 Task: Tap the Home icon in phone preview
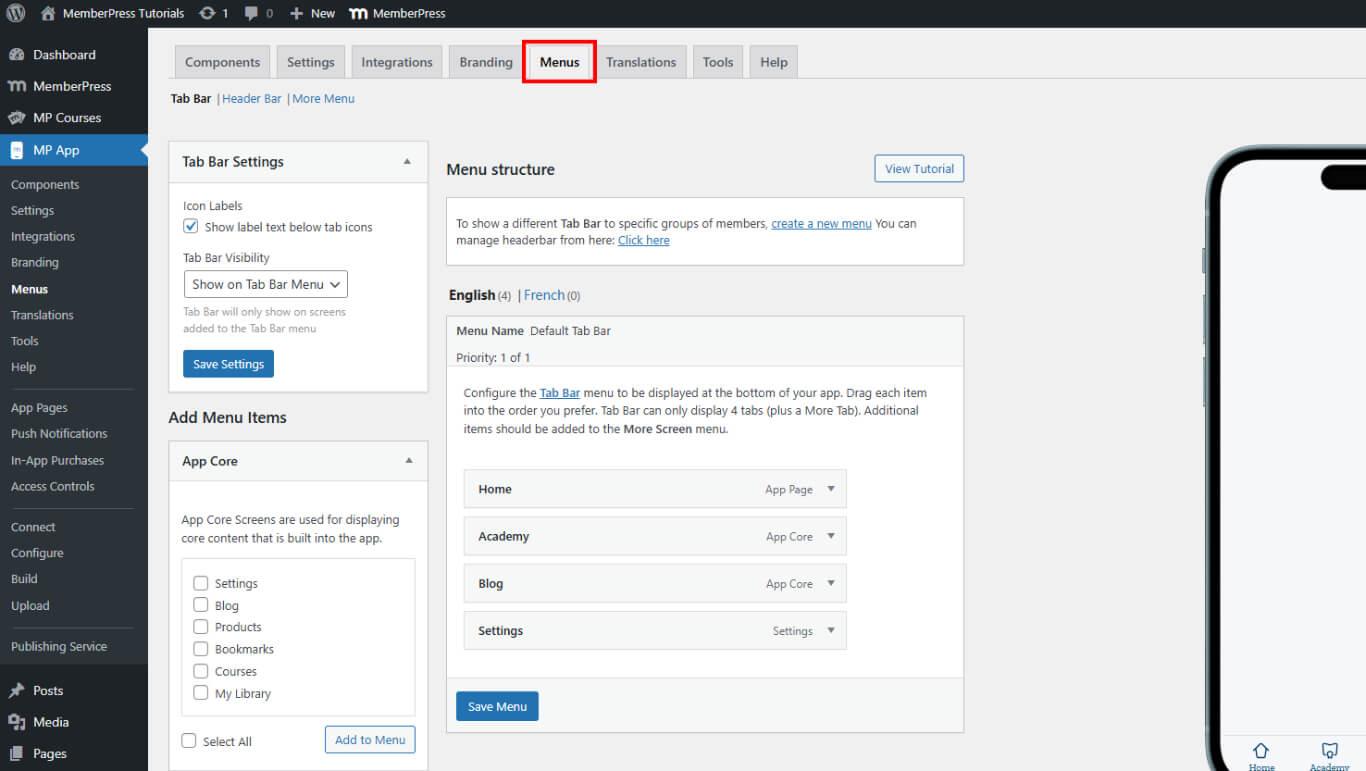coord(1261,750)
